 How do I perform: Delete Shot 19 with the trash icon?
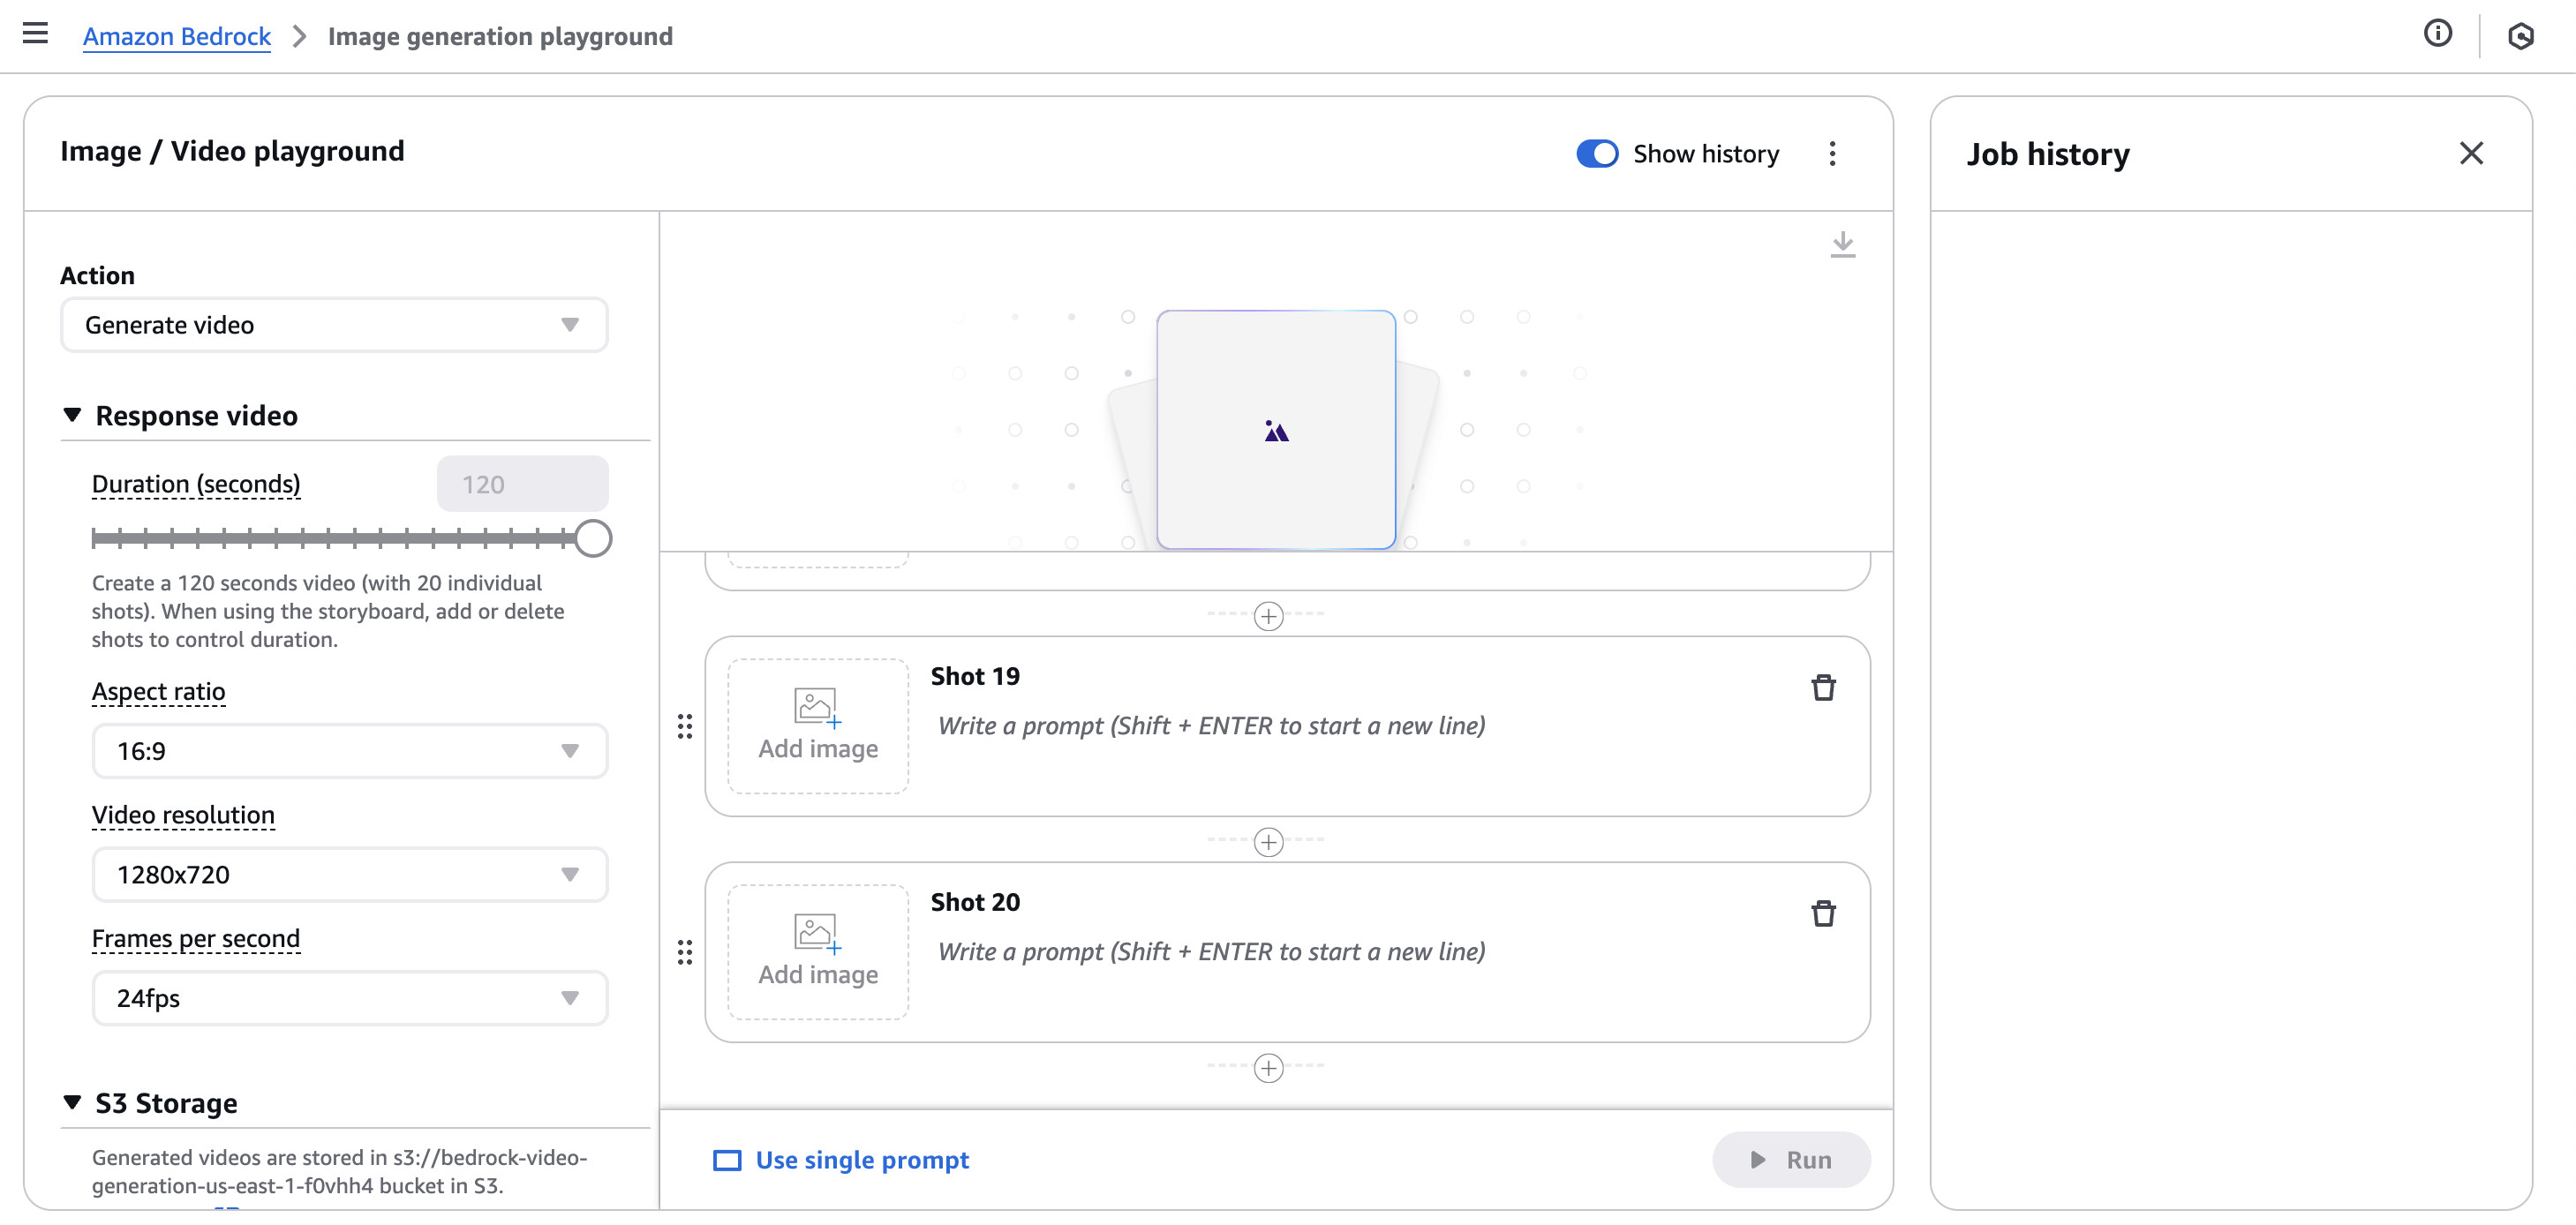point(1823,688)
